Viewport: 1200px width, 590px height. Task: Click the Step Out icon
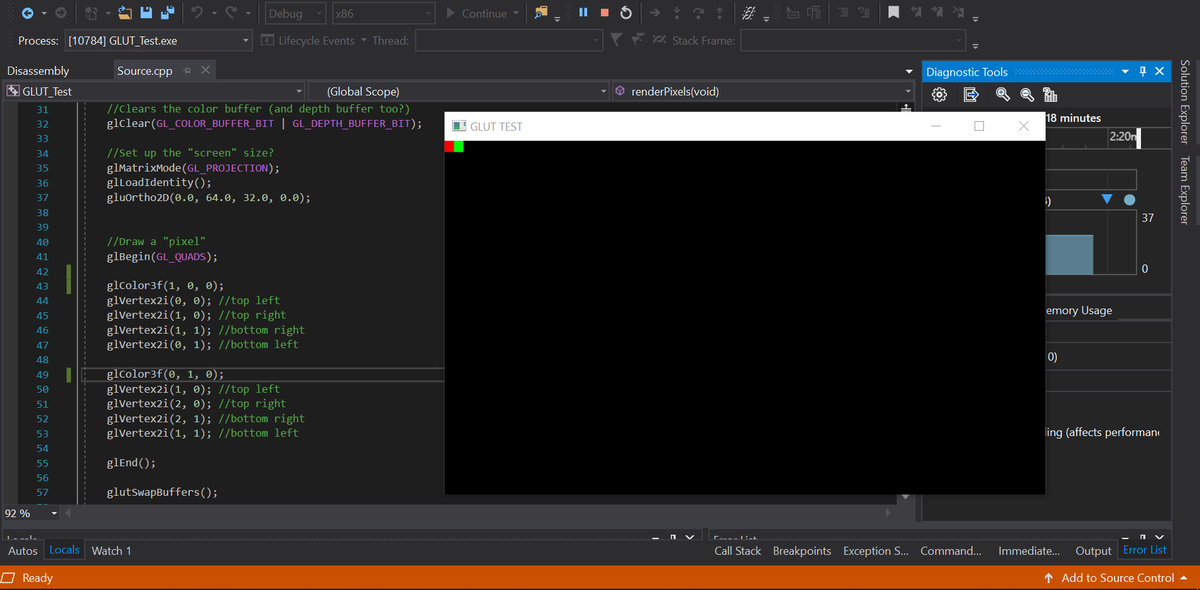click(x=719, y=14)
